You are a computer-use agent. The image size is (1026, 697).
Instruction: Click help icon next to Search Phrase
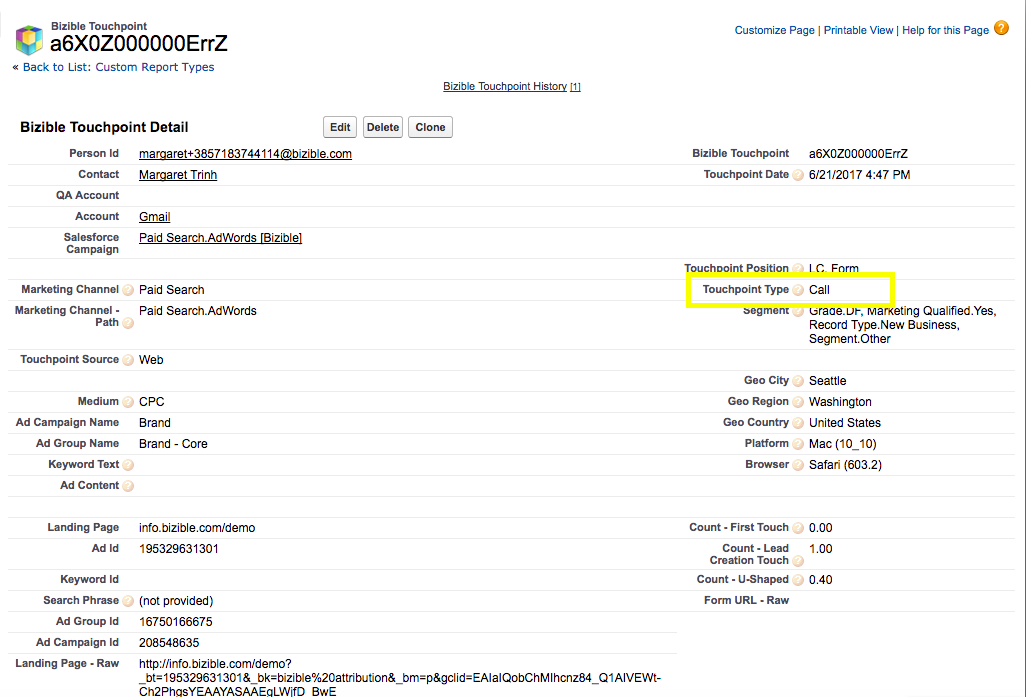[x=128, y=601]
